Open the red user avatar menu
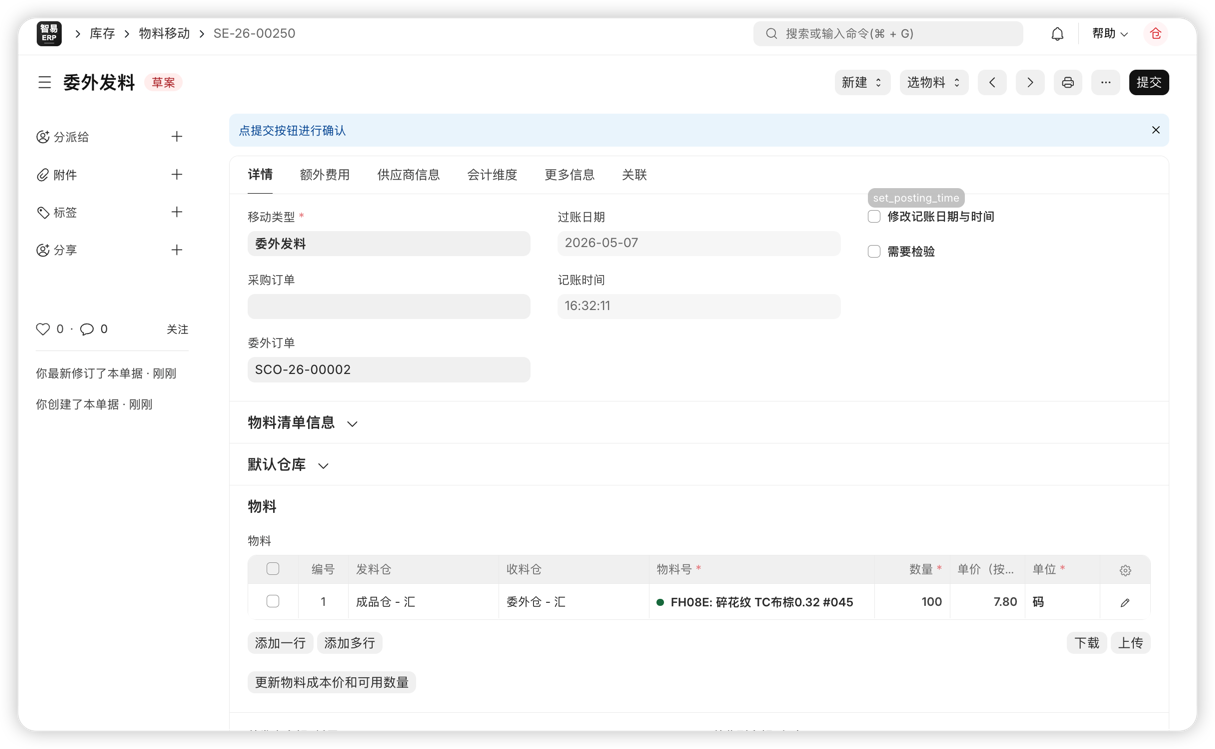 pyautogui.click(x=1156, y=34)
